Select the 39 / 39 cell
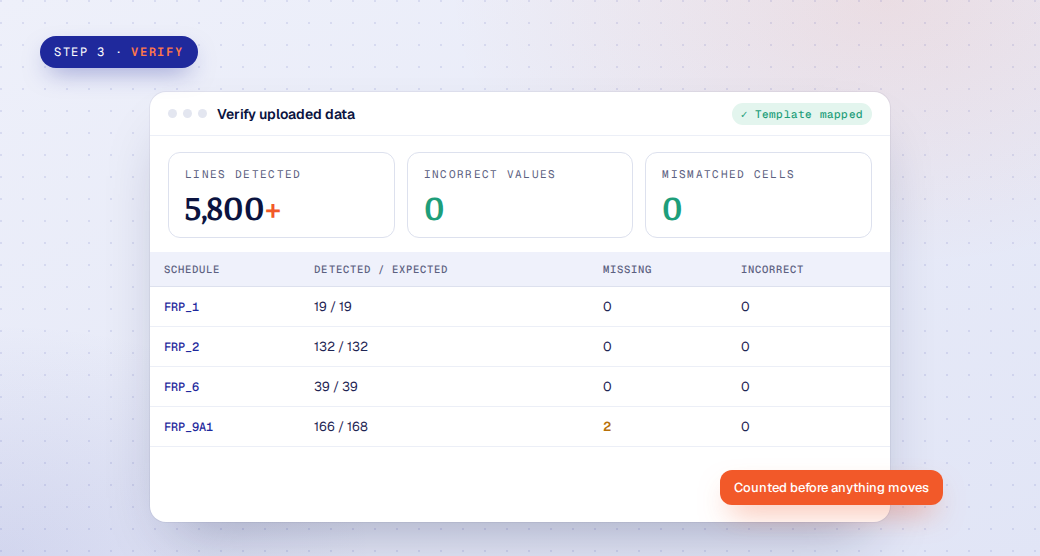1040x556 pixels. coord(336,386)
